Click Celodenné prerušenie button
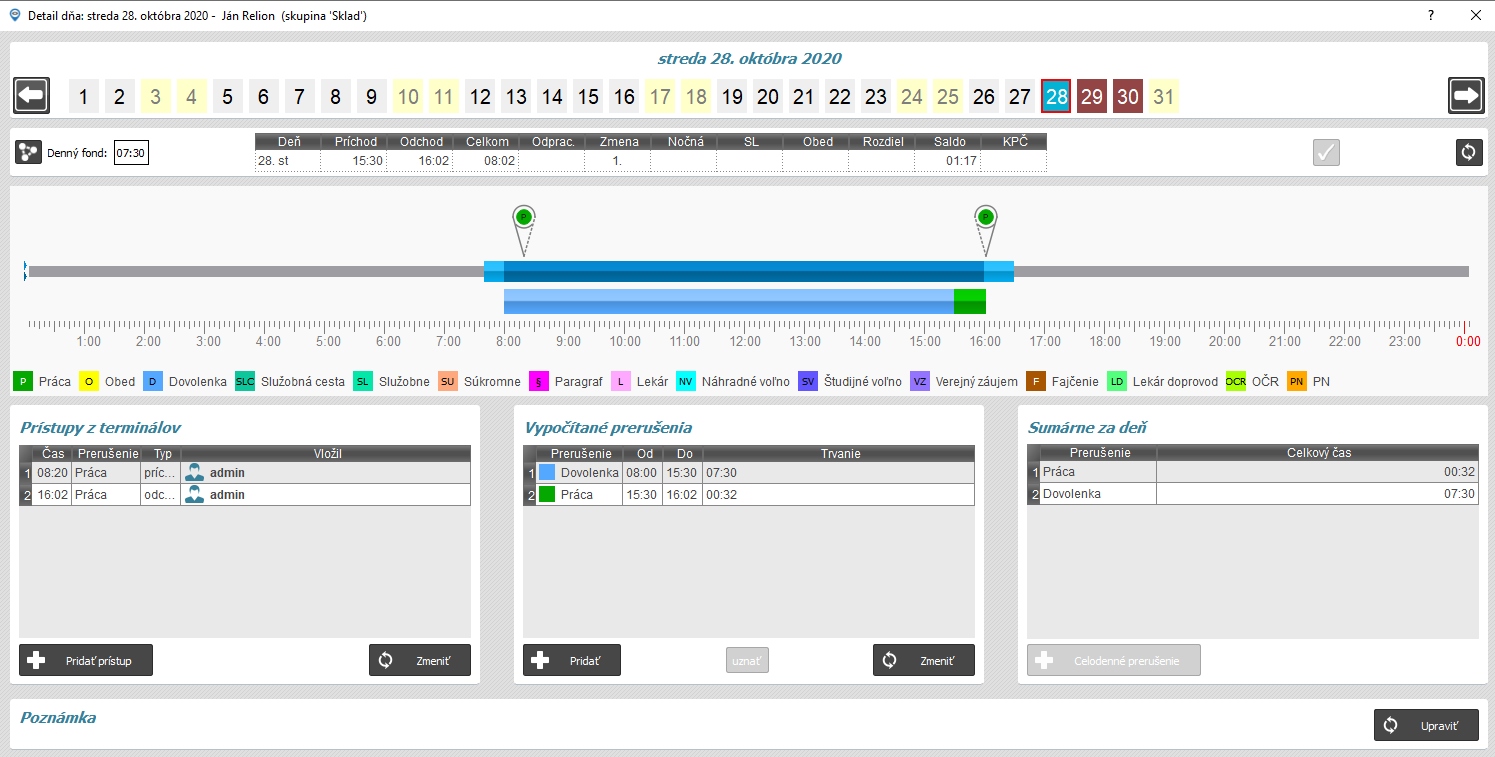This screenshot has height=757, width=1495. point(1114,660)
